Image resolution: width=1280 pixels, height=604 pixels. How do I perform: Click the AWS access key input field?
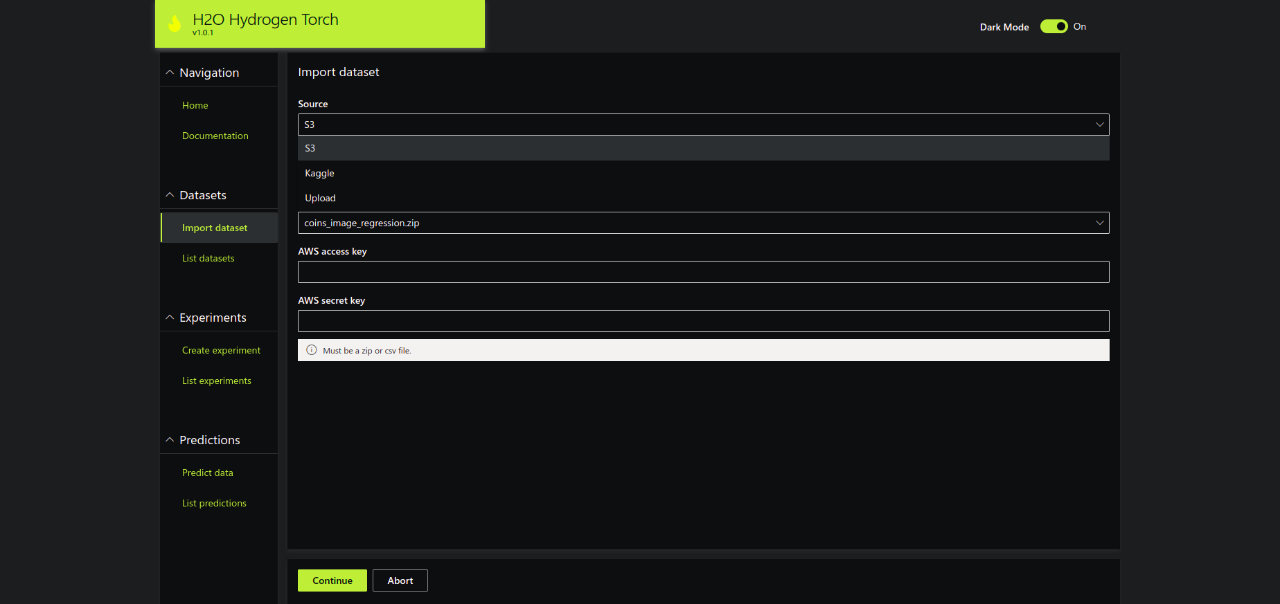[703, 272]
